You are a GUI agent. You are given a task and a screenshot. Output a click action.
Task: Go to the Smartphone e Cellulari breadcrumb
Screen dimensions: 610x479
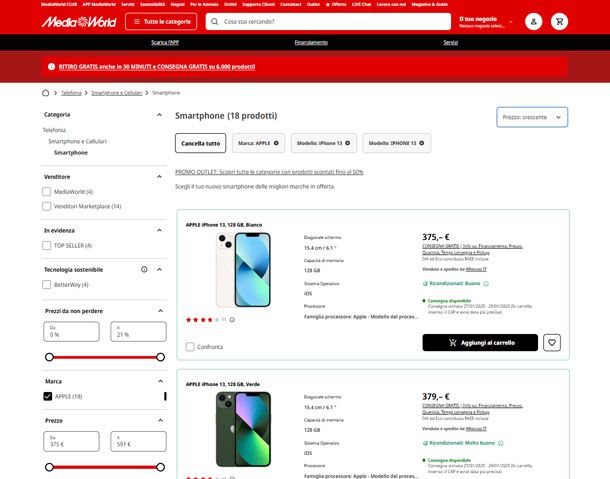(x=117, y=93)
